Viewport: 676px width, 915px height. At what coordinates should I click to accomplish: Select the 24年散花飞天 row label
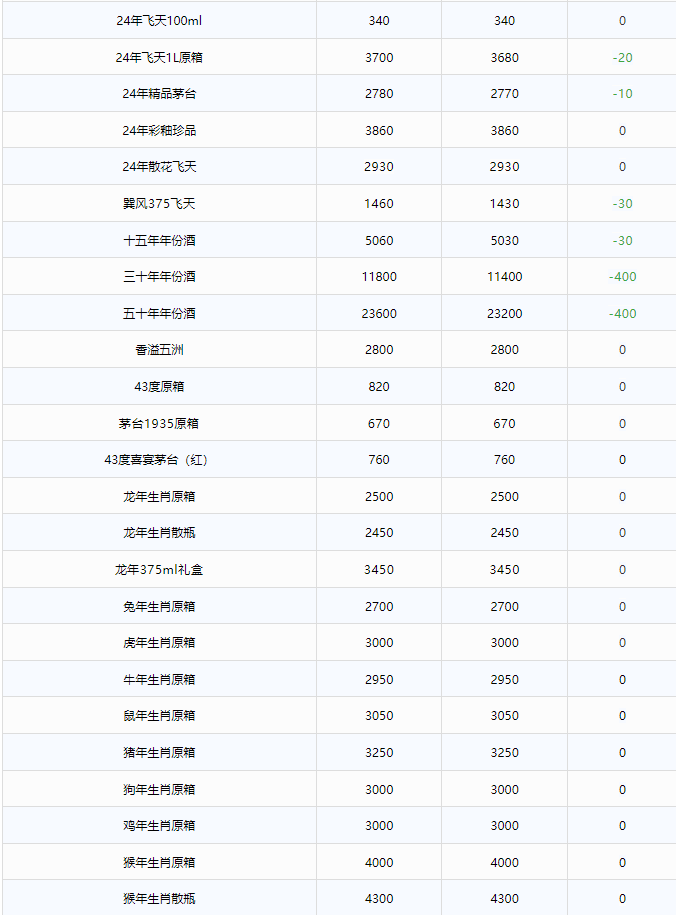pyautogui.click(x=159, y=166)
